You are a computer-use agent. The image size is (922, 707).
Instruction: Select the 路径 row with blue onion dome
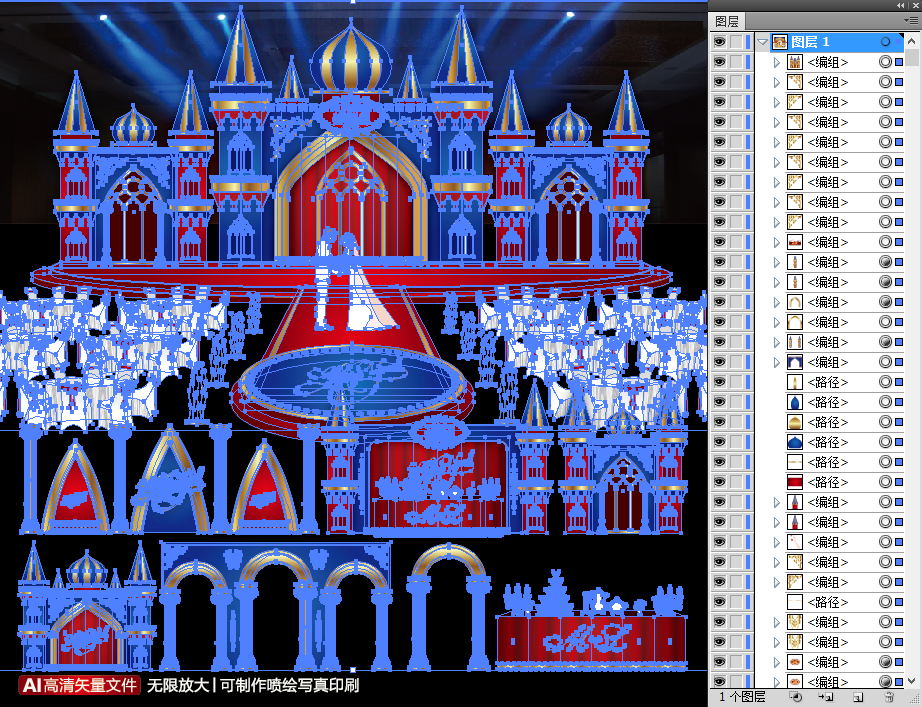tap(828, 442)
